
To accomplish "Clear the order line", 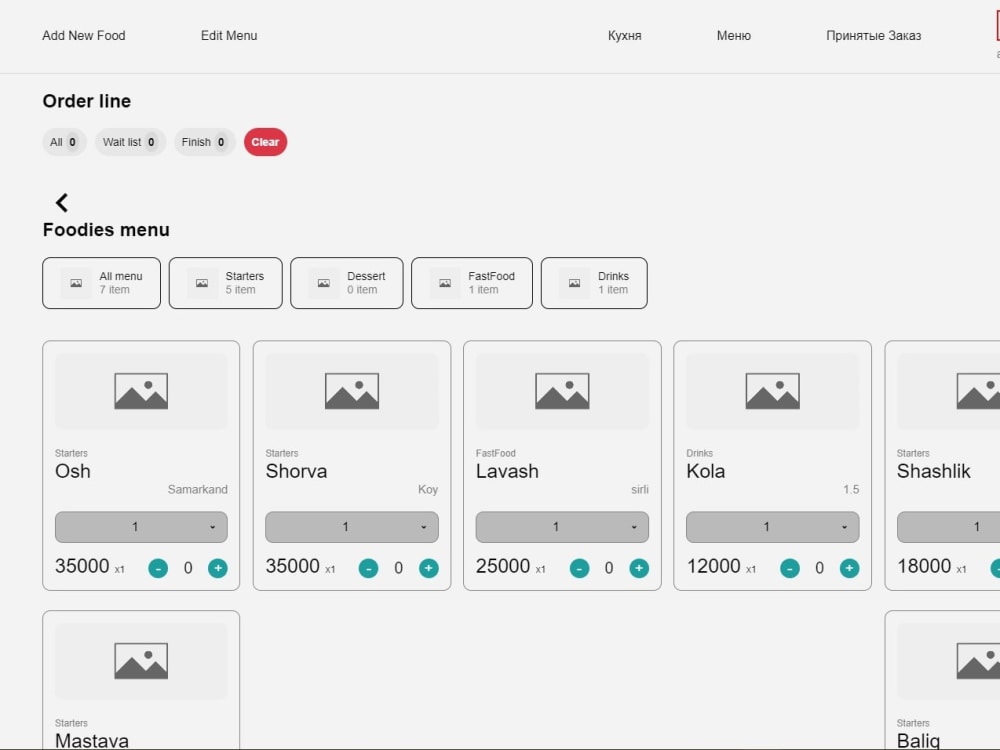I will pyautogui.click(x=265, y=142).
